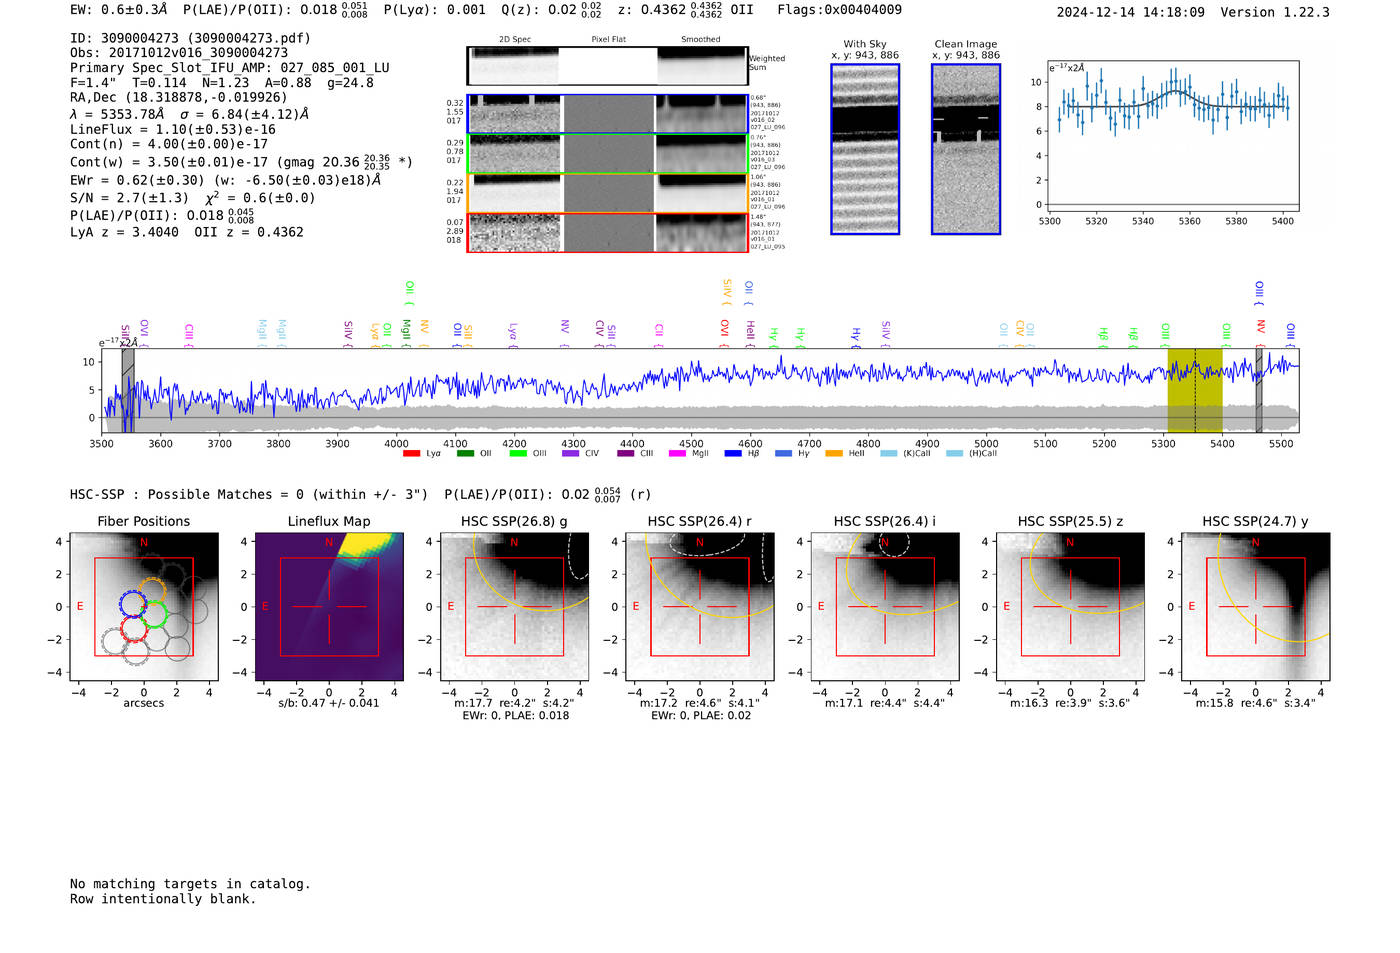1400x953 pixels.
Task: Click the yellow highlighted band in the spectrum
Action: coord(1195,390)
